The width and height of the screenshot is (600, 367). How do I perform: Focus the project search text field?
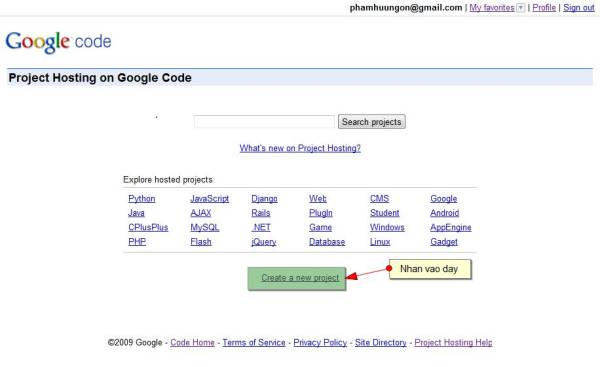coord(264,122)
